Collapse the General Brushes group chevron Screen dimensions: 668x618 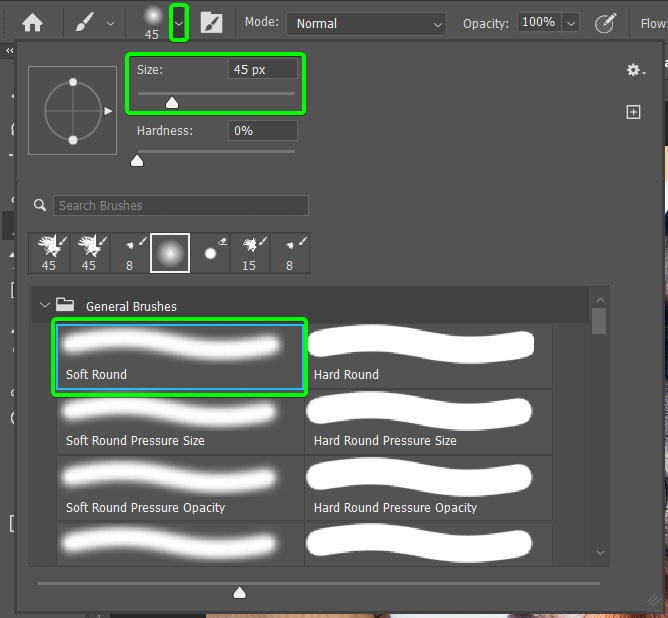point(44,305)
